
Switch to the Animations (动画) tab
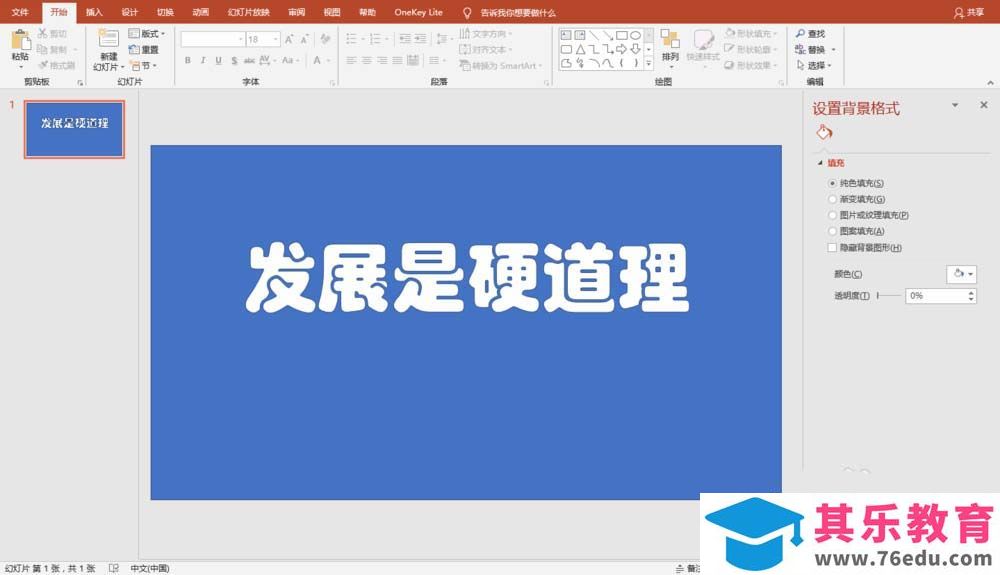click(x=201, y=12)
